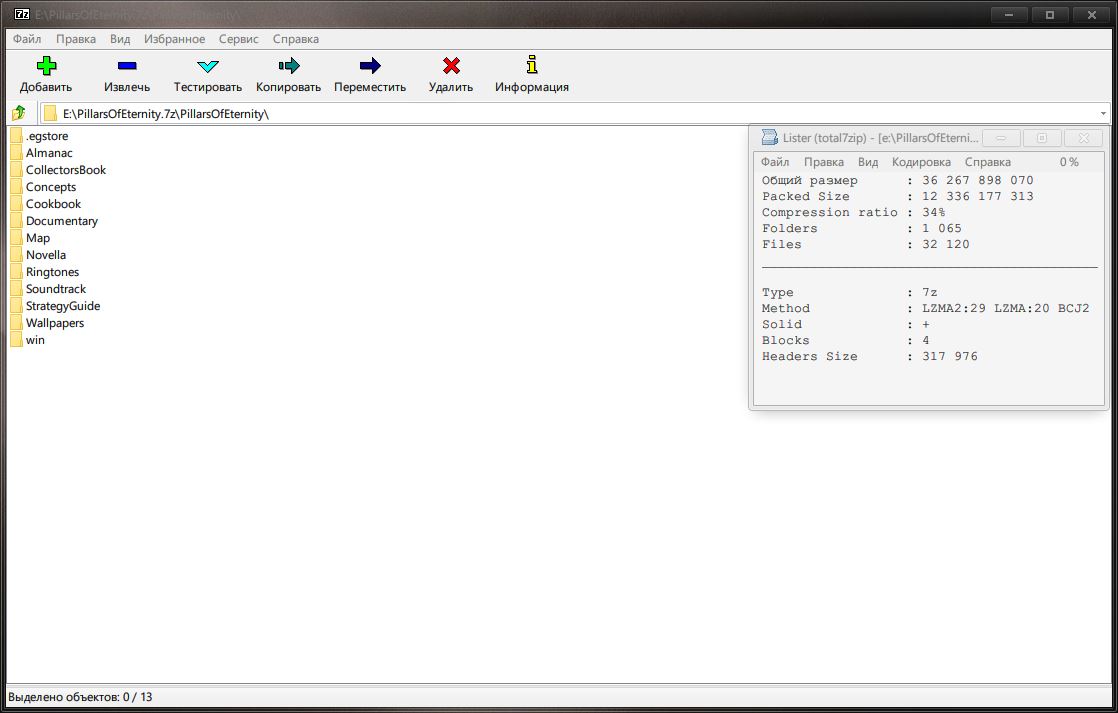Click the Method LZMA2:29 LZMA:20 BCJ2 text

click(x=1005, y=308)
